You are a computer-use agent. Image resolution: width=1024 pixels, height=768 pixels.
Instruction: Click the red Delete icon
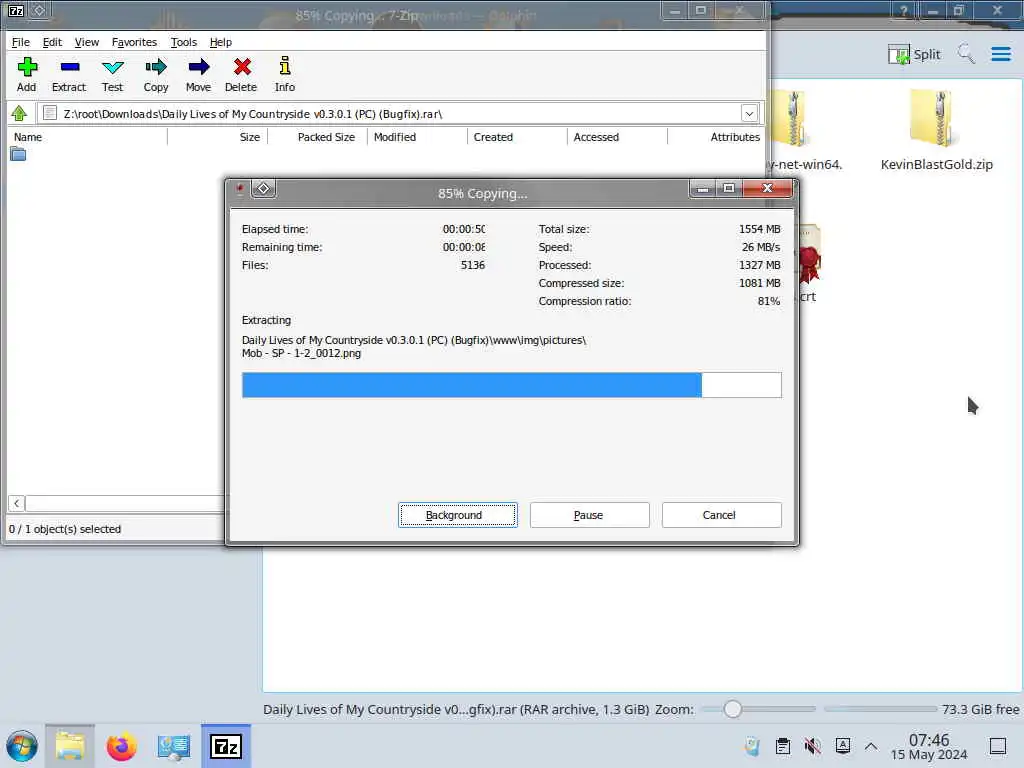pos(242,74)
